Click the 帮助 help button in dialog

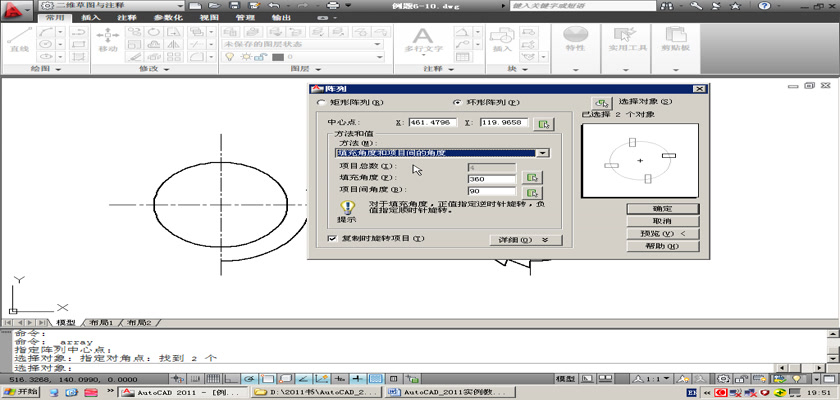click(x=663, y=246)
